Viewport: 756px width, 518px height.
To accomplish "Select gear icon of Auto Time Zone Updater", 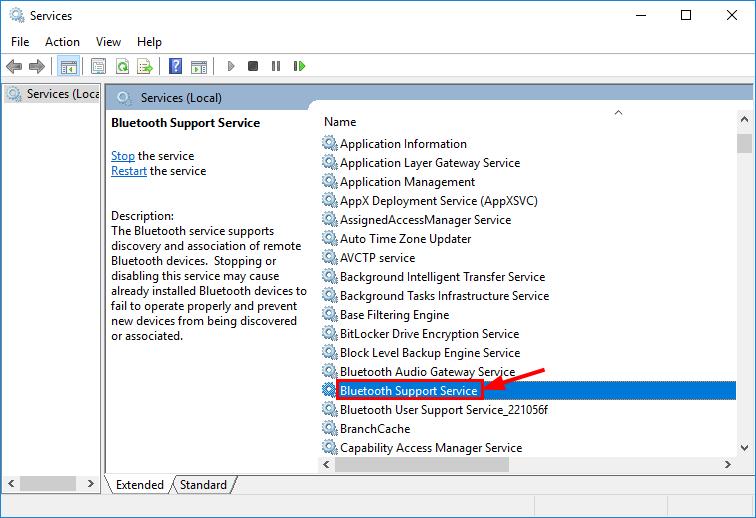I will coord(330,238).
